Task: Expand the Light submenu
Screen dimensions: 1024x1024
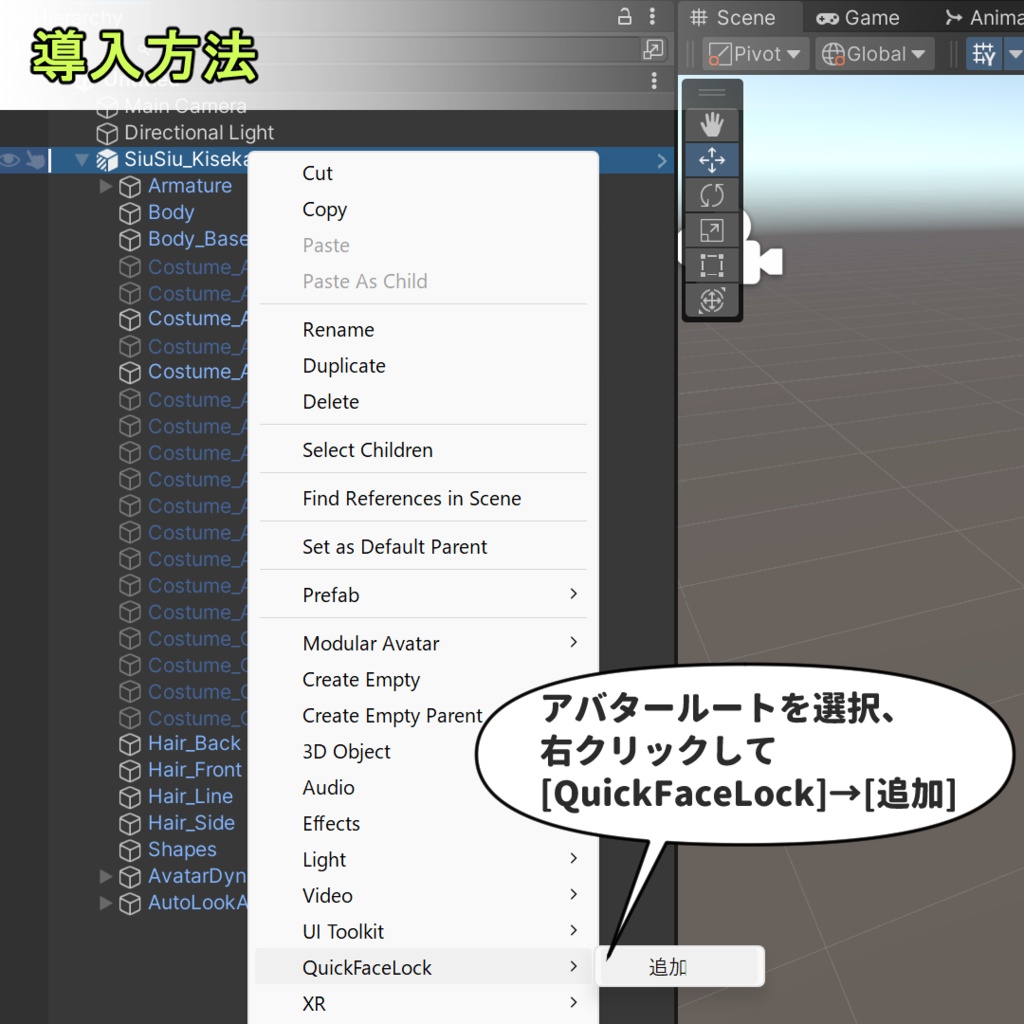Action: point(423,859)
